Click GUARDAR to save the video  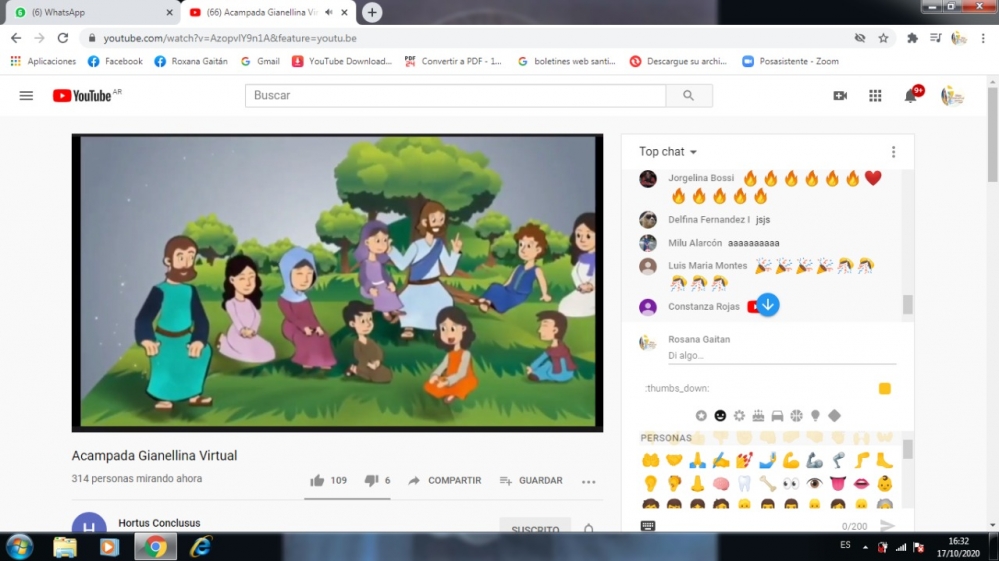click(531, 481)
